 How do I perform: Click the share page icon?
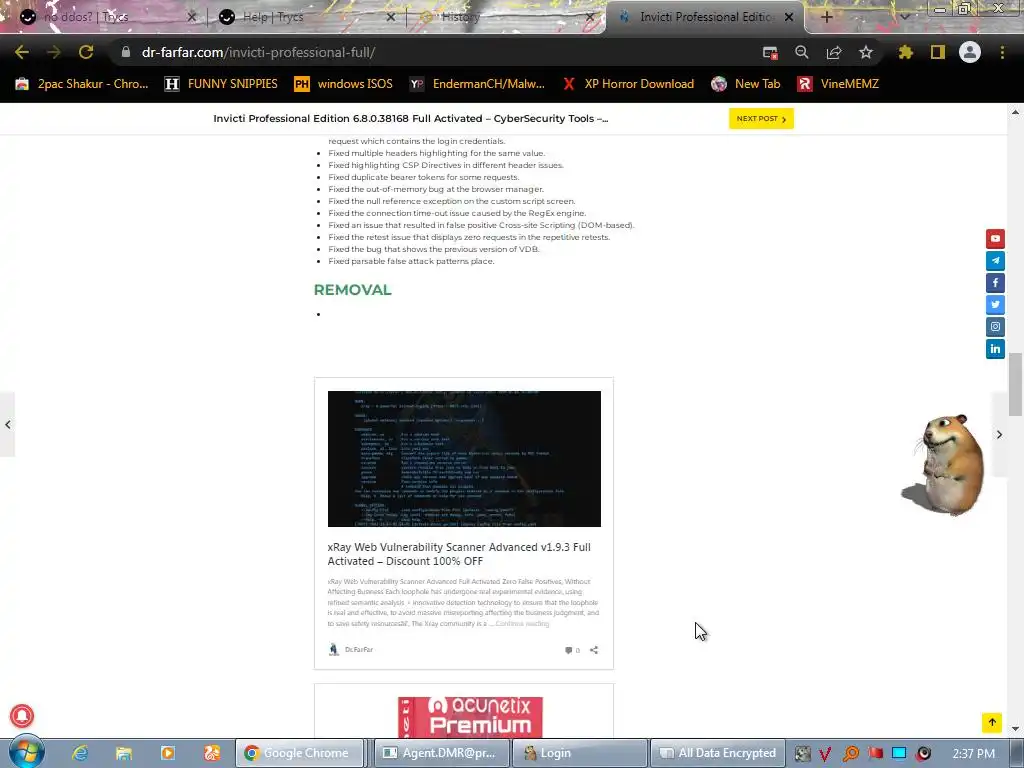834,52
